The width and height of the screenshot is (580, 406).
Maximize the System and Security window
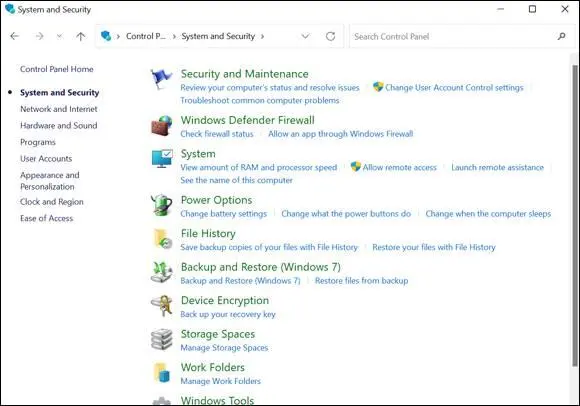532,9
